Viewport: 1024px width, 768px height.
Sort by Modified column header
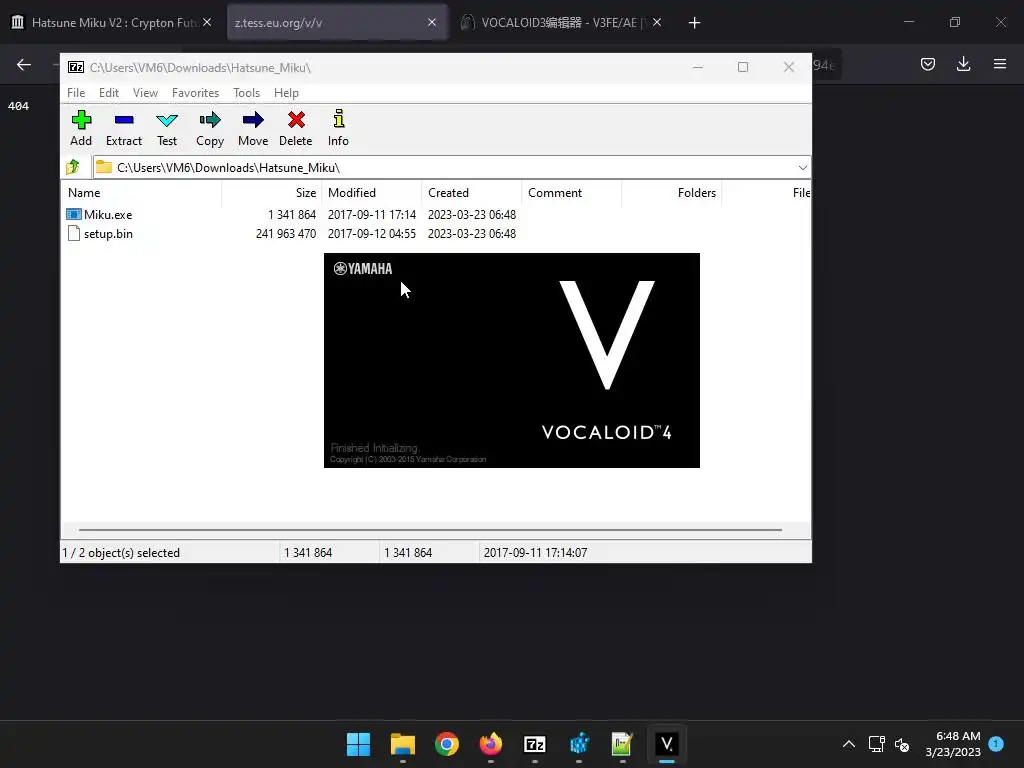coord(371,193)
